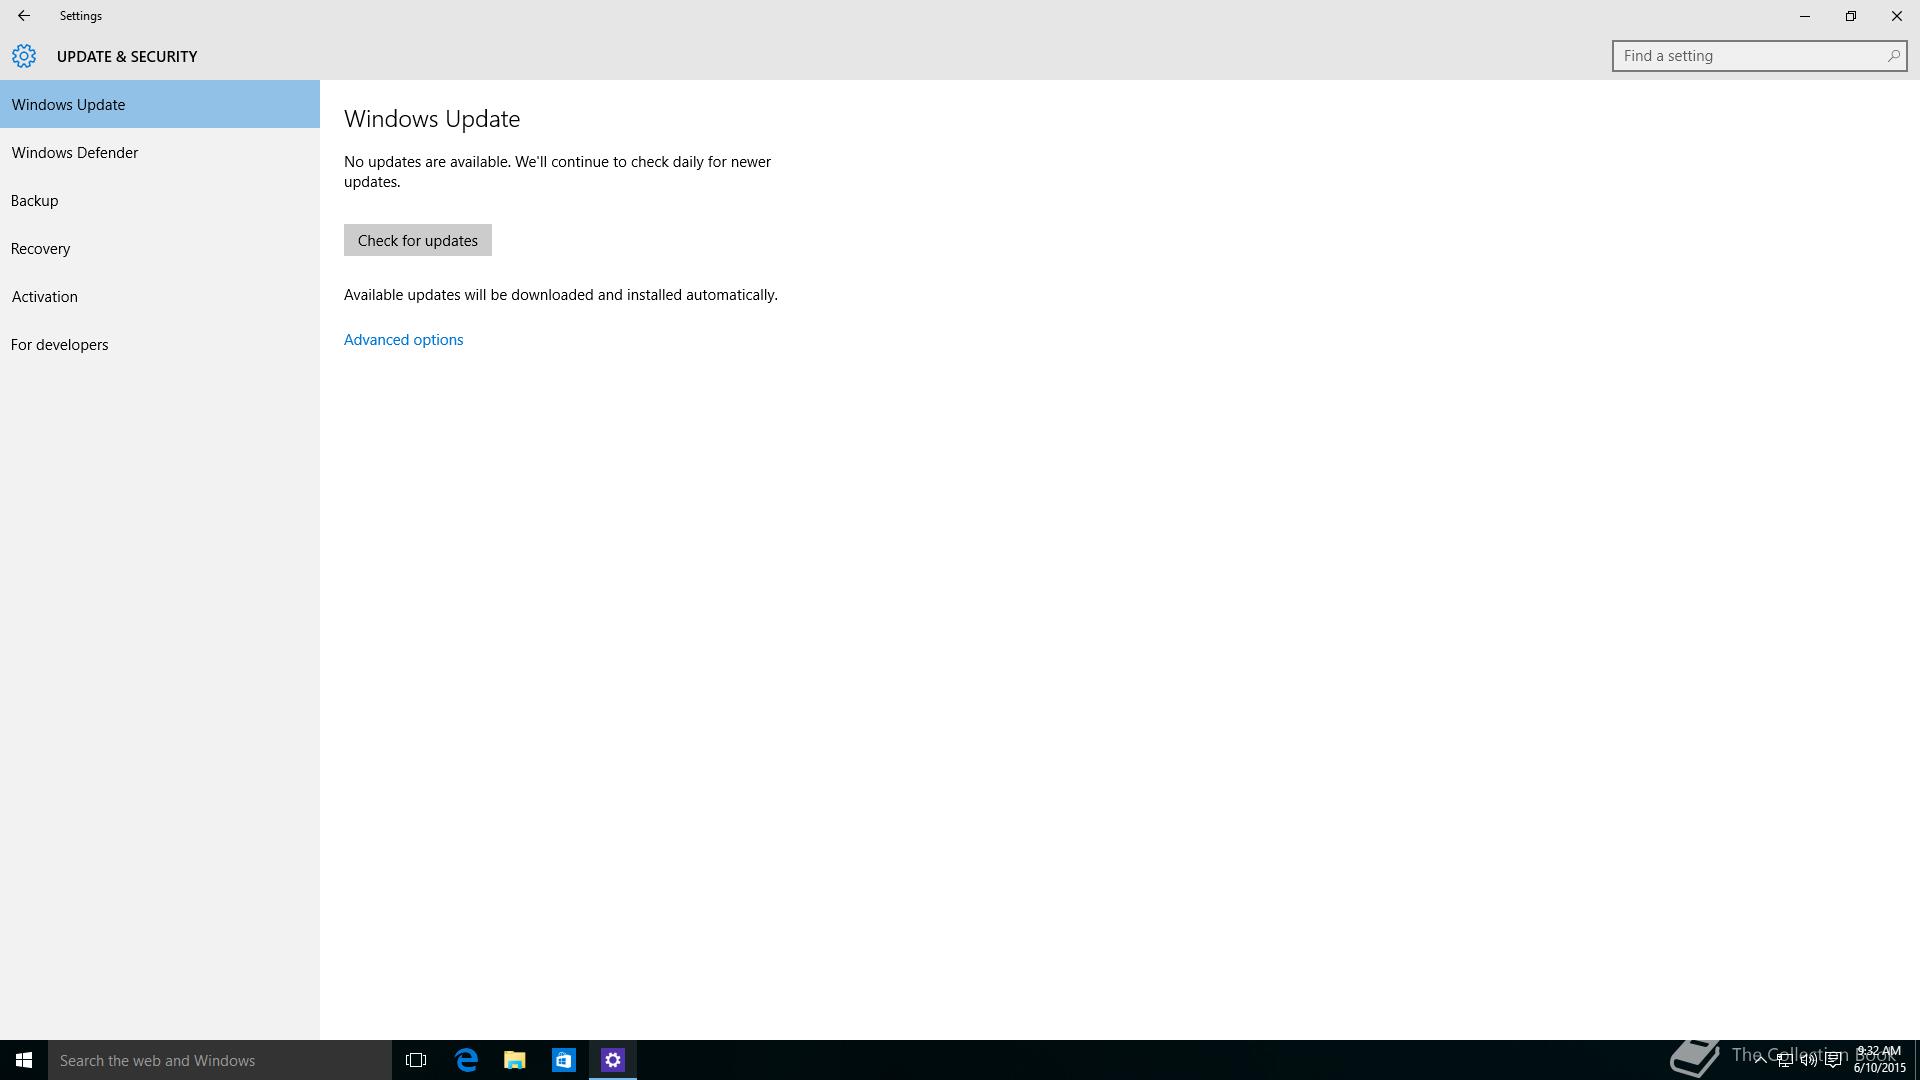Click the 'No updates are available' message
The height and width of the screenshot is (1080, 1920).
557,172
